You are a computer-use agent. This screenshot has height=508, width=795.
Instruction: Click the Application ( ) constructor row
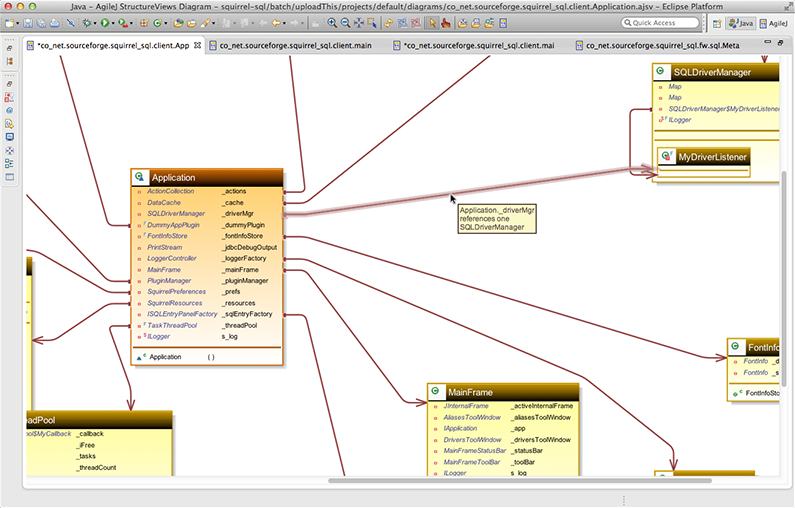(207, 357)
